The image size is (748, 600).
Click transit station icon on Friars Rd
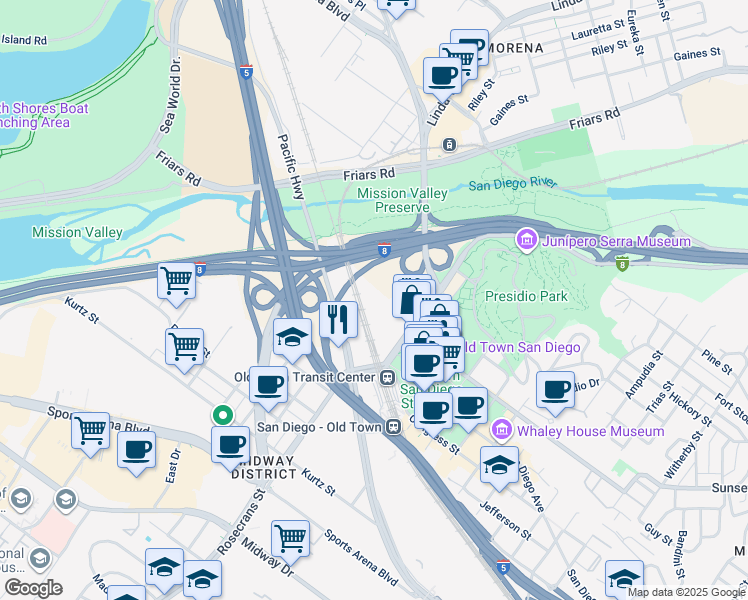pos(449,145)
